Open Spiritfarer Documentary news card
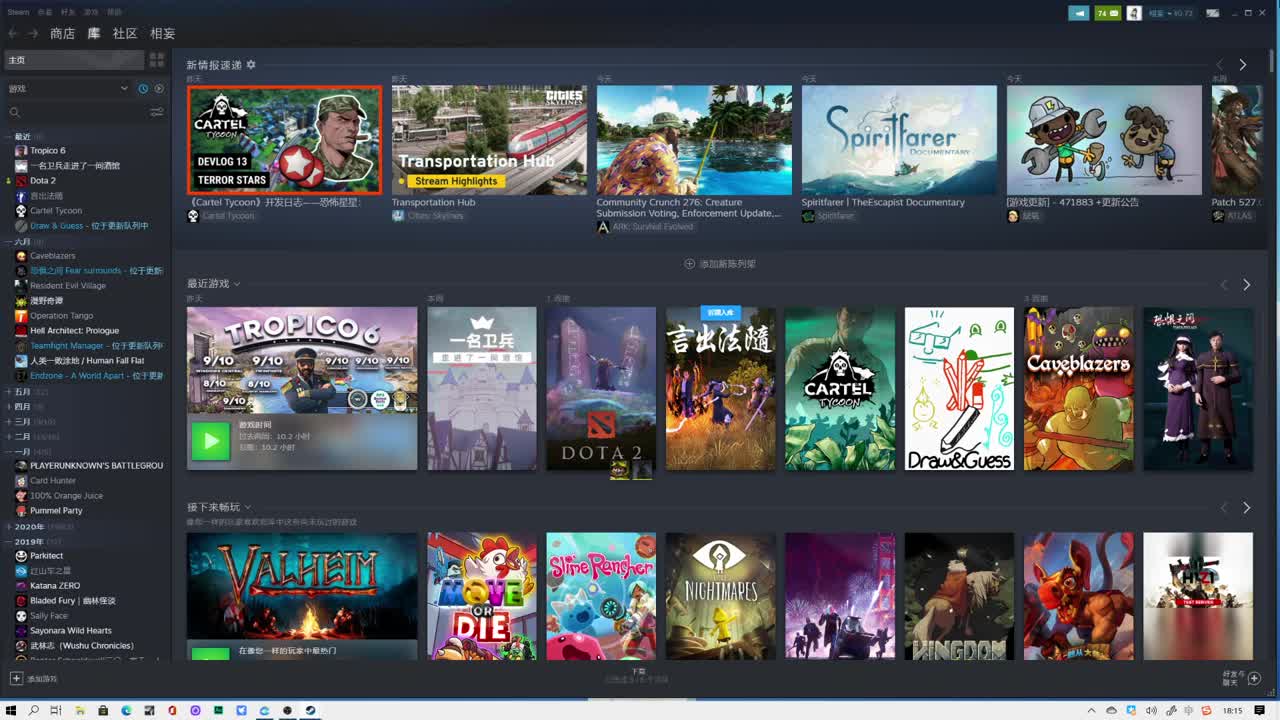The height and width of the screenshot is (720, 1280). click(899, 139)
